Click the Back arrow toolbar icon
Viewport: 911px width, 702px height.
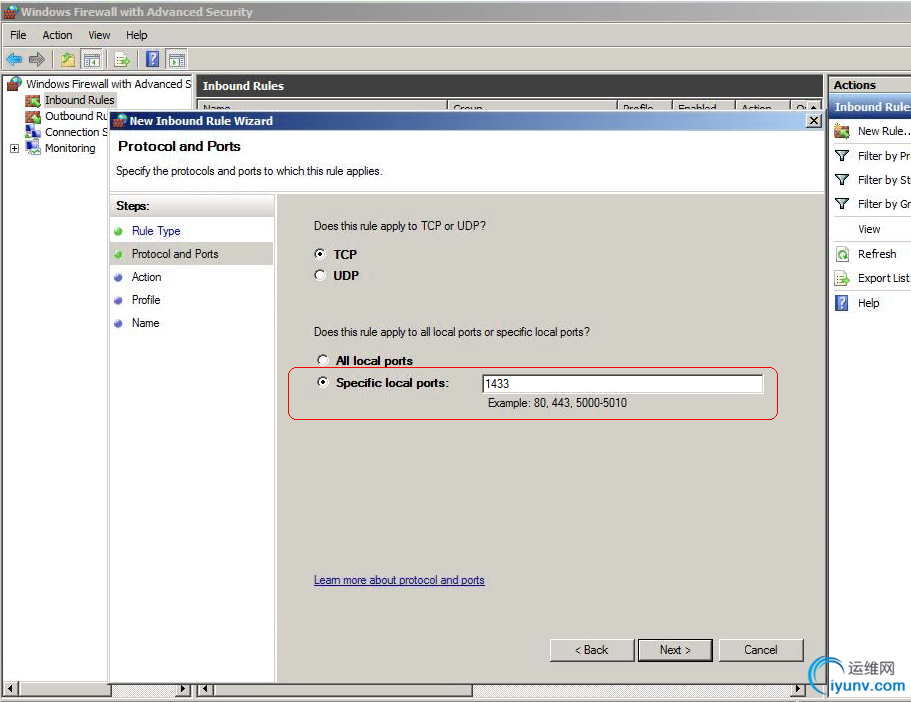point(14,59)
